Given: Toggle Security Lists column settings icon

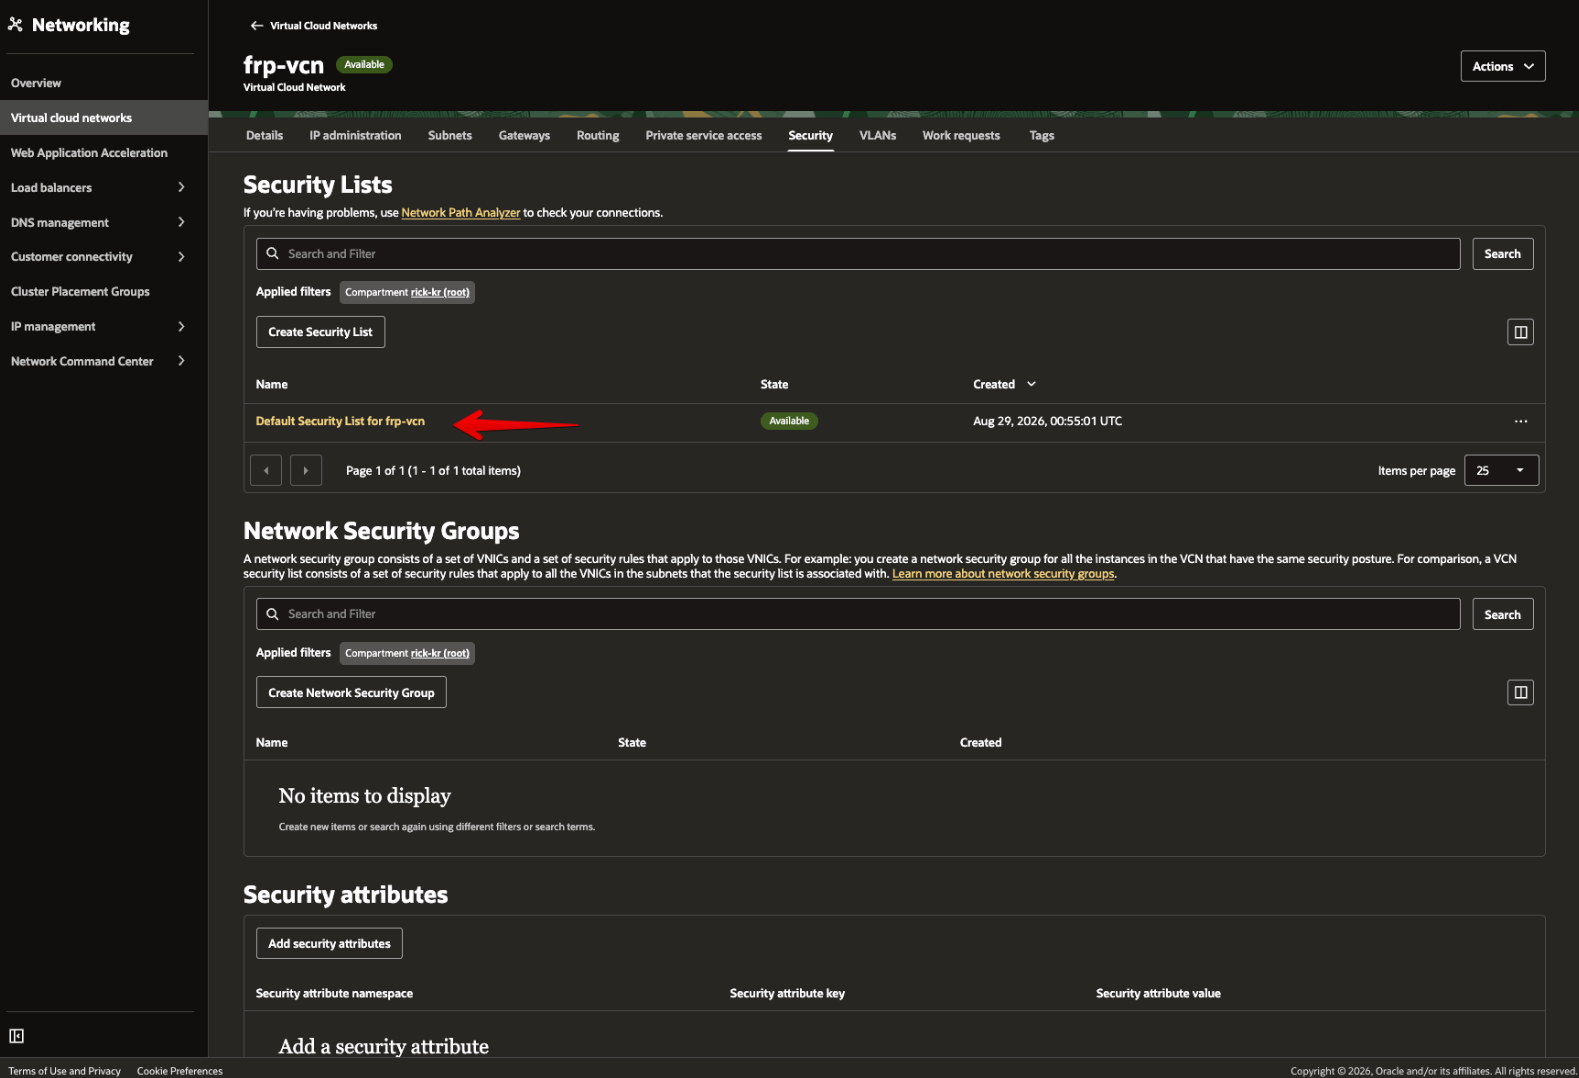Looking at the screenshot, I should click(1520, 332).
